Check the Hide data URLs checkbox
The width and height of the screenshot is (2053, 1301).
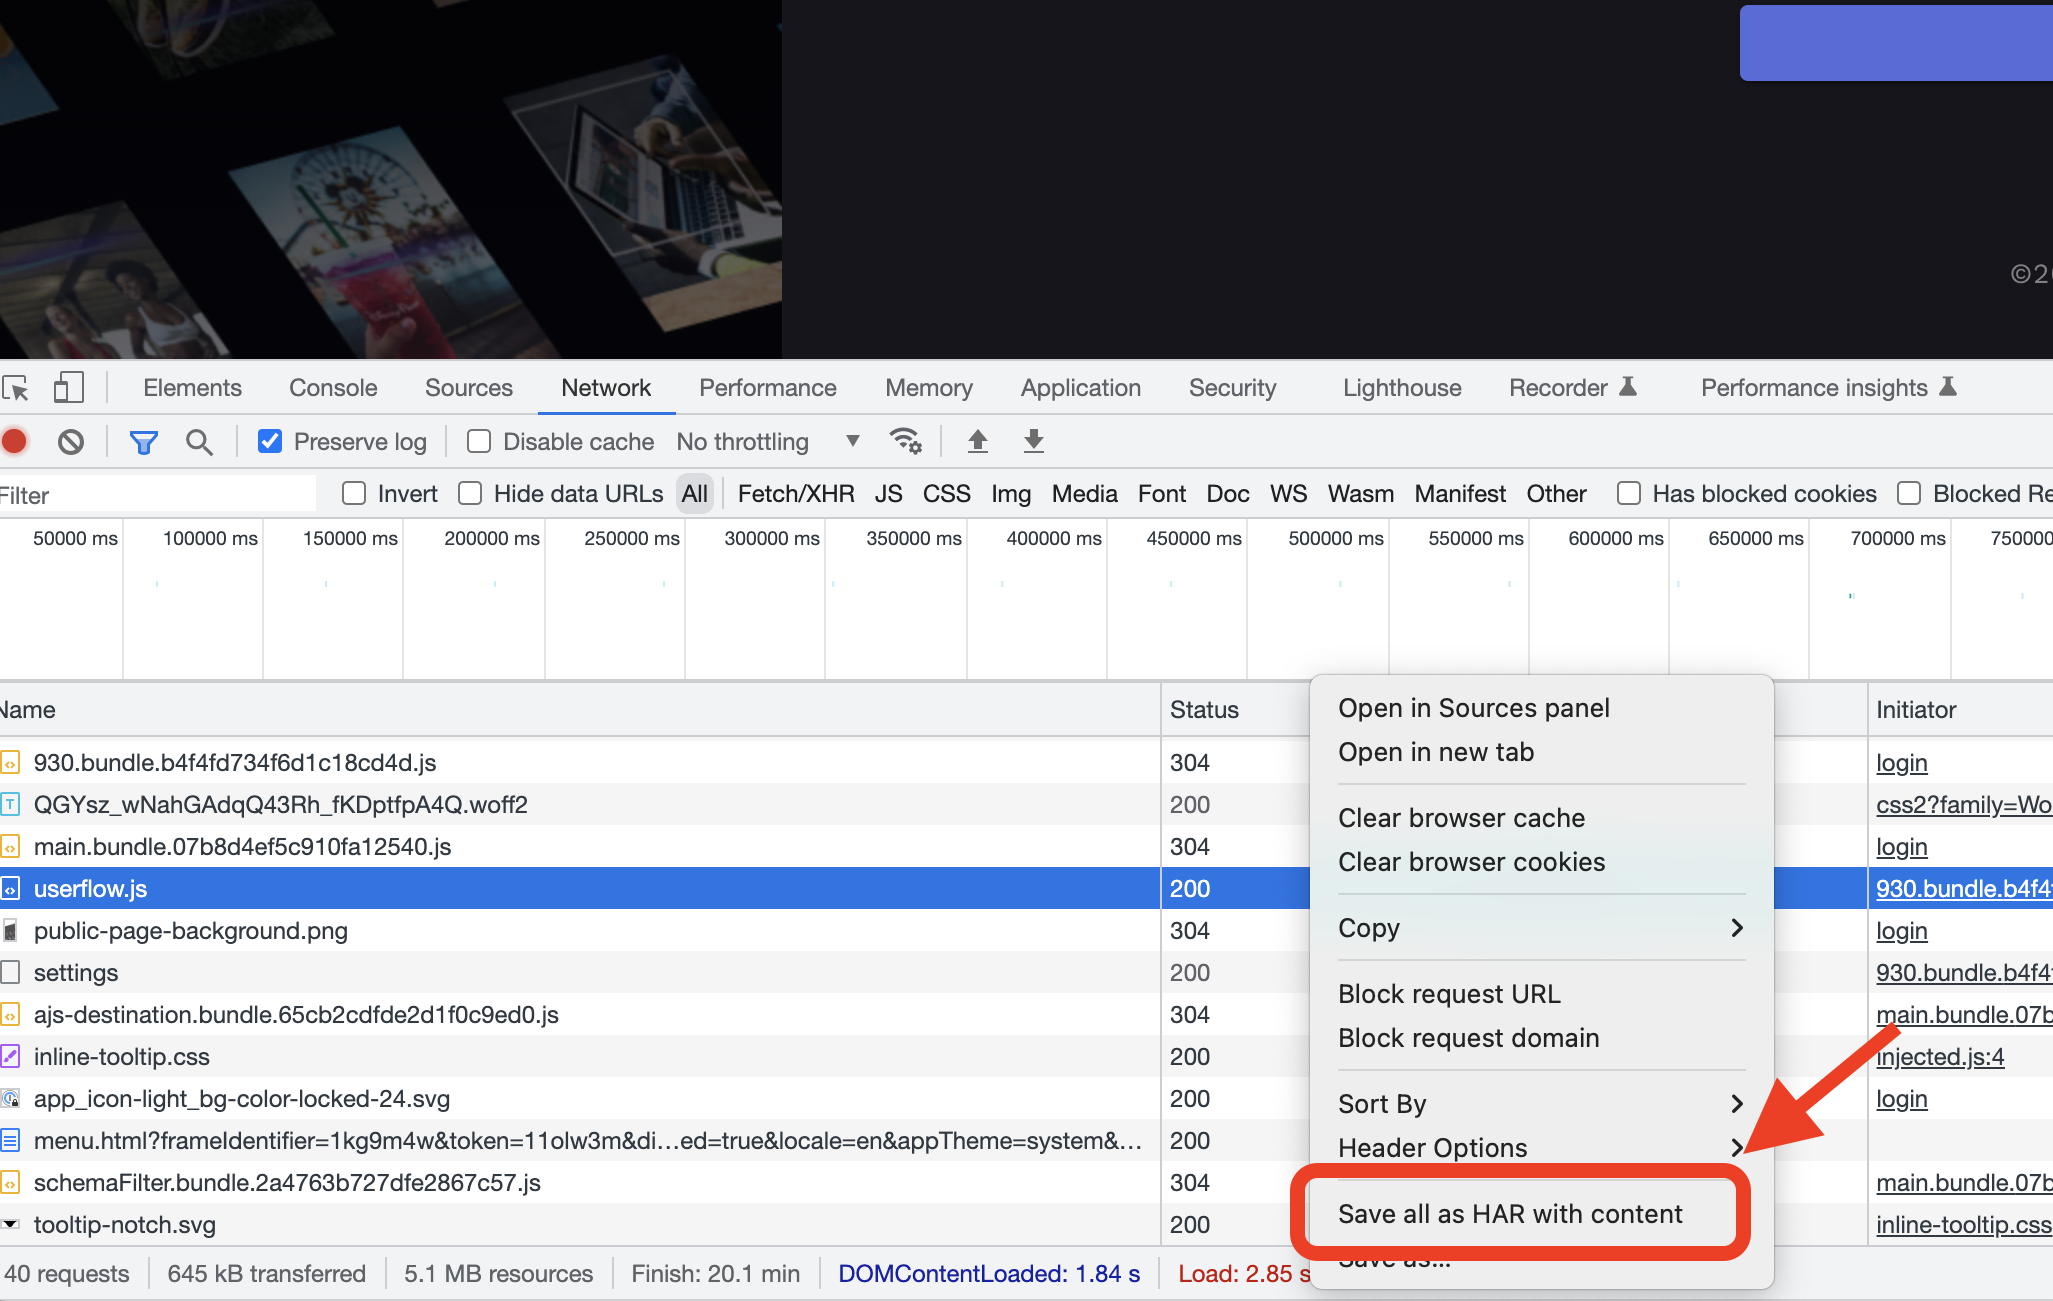pyautogui.click(x=470, y=493)
